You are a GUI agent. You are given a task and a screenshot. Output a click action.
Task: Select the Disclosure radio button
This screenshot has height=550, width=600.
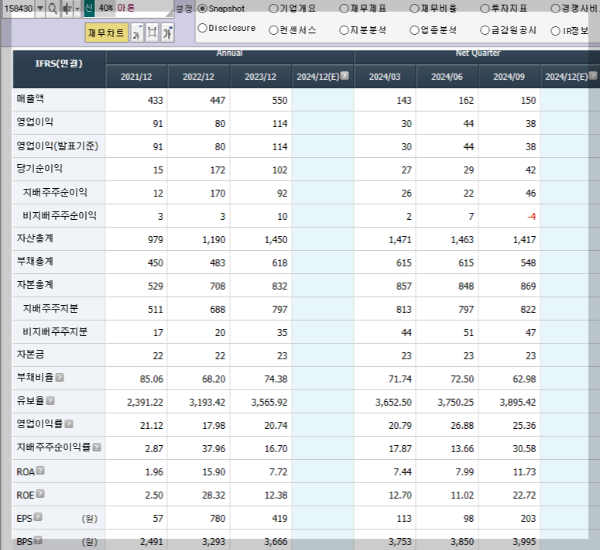(x=202, y=28)
